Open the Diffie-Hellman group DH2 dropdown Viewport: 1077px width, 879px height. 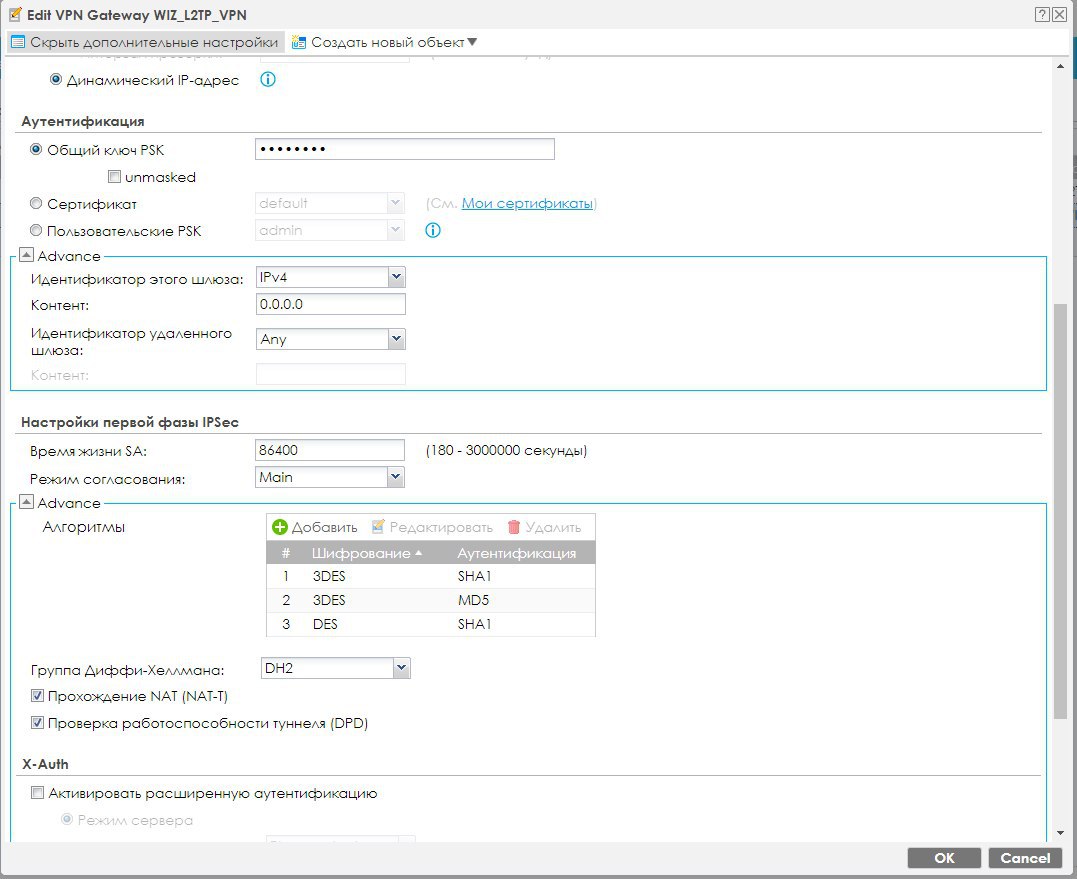pos(402,668)
